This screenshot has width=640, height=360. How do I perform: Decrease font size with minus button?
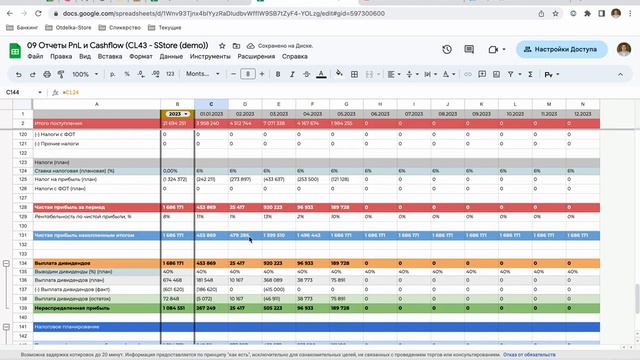pos(233,74)
